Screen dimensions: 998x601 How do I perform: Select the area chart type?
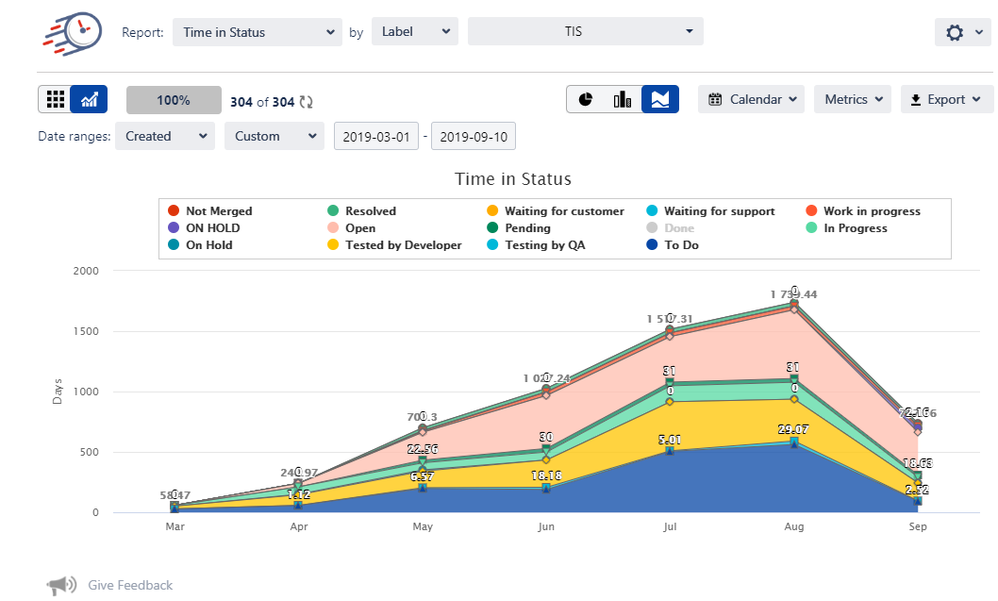[660, 99]
